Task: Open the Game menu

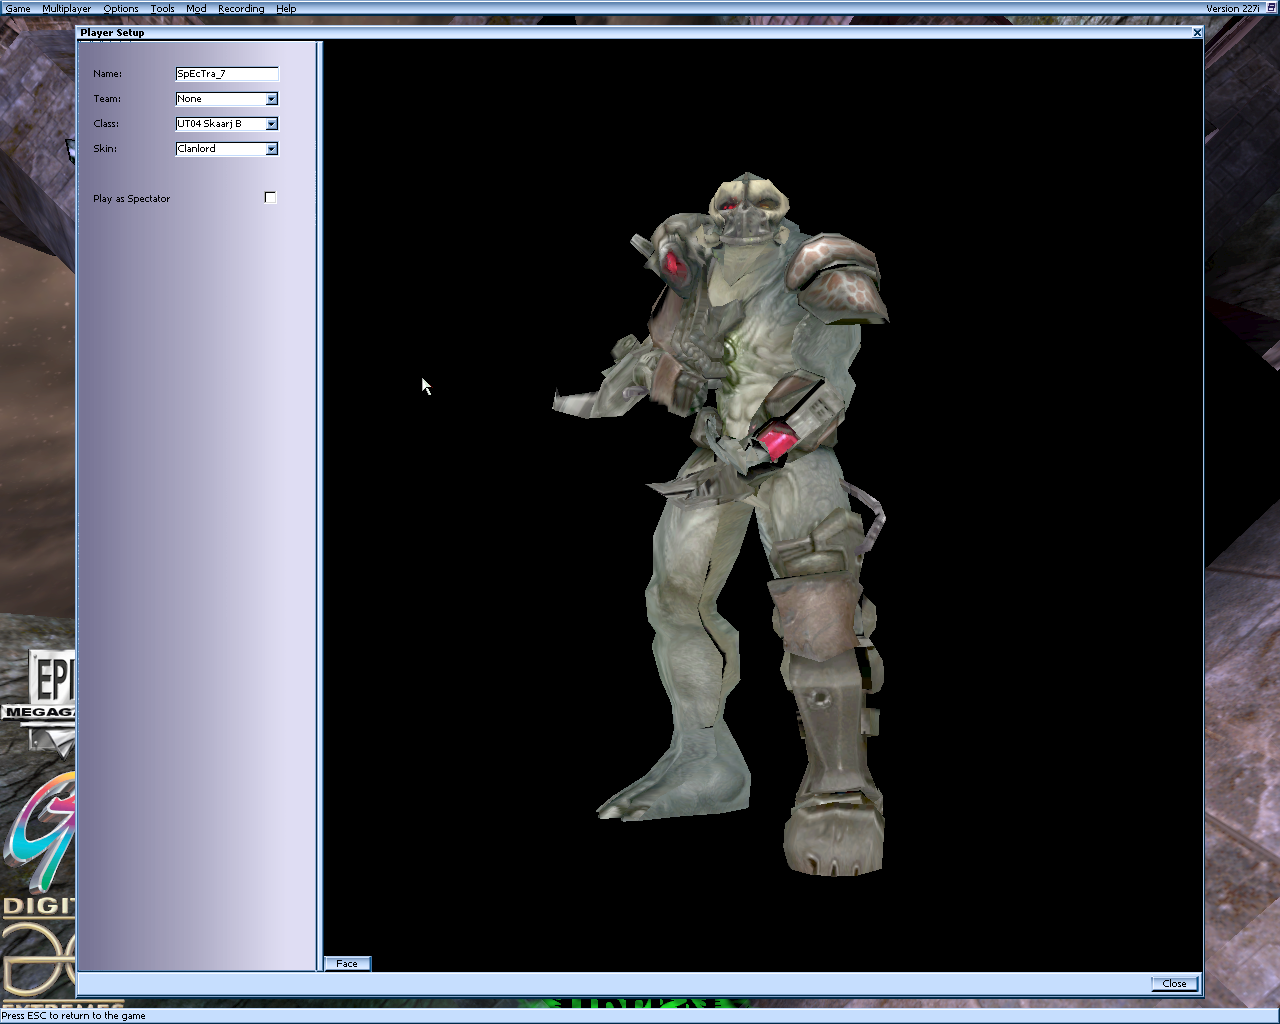Action: coord(18,8)
